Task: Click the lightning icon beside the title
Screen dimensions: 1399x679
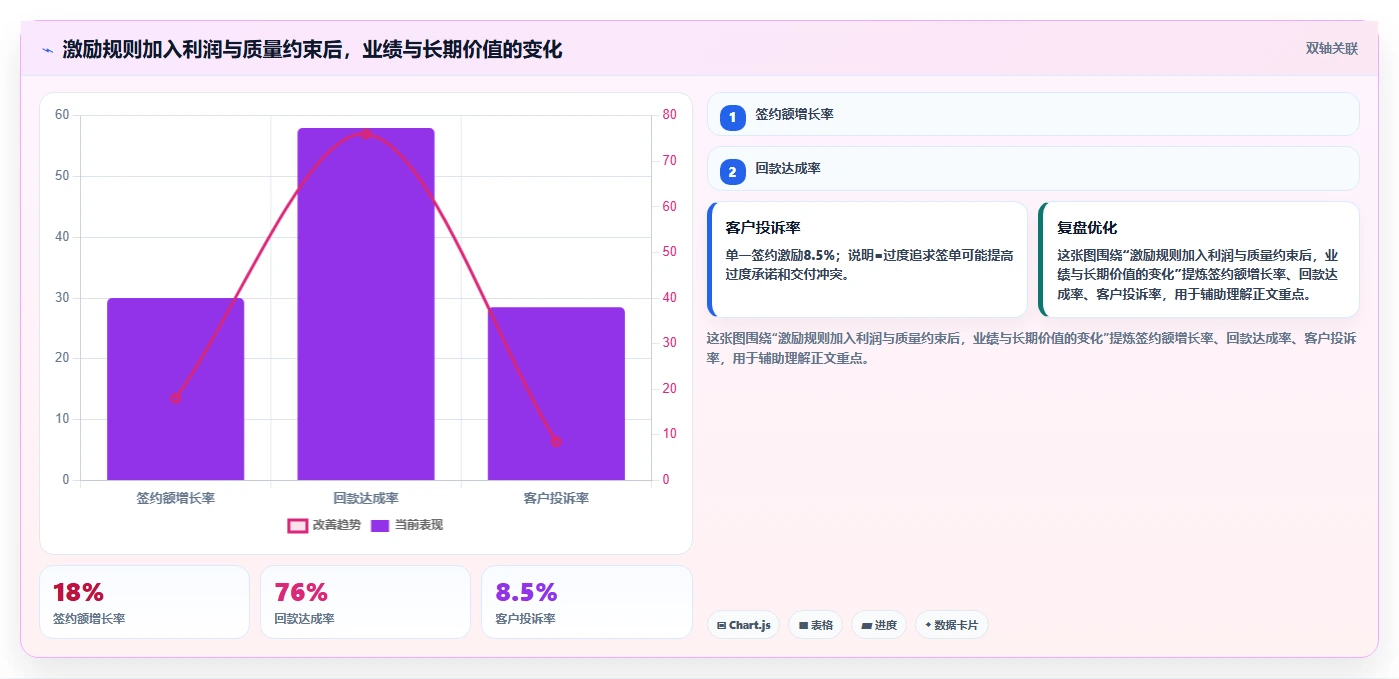Action: click(47, 50)
